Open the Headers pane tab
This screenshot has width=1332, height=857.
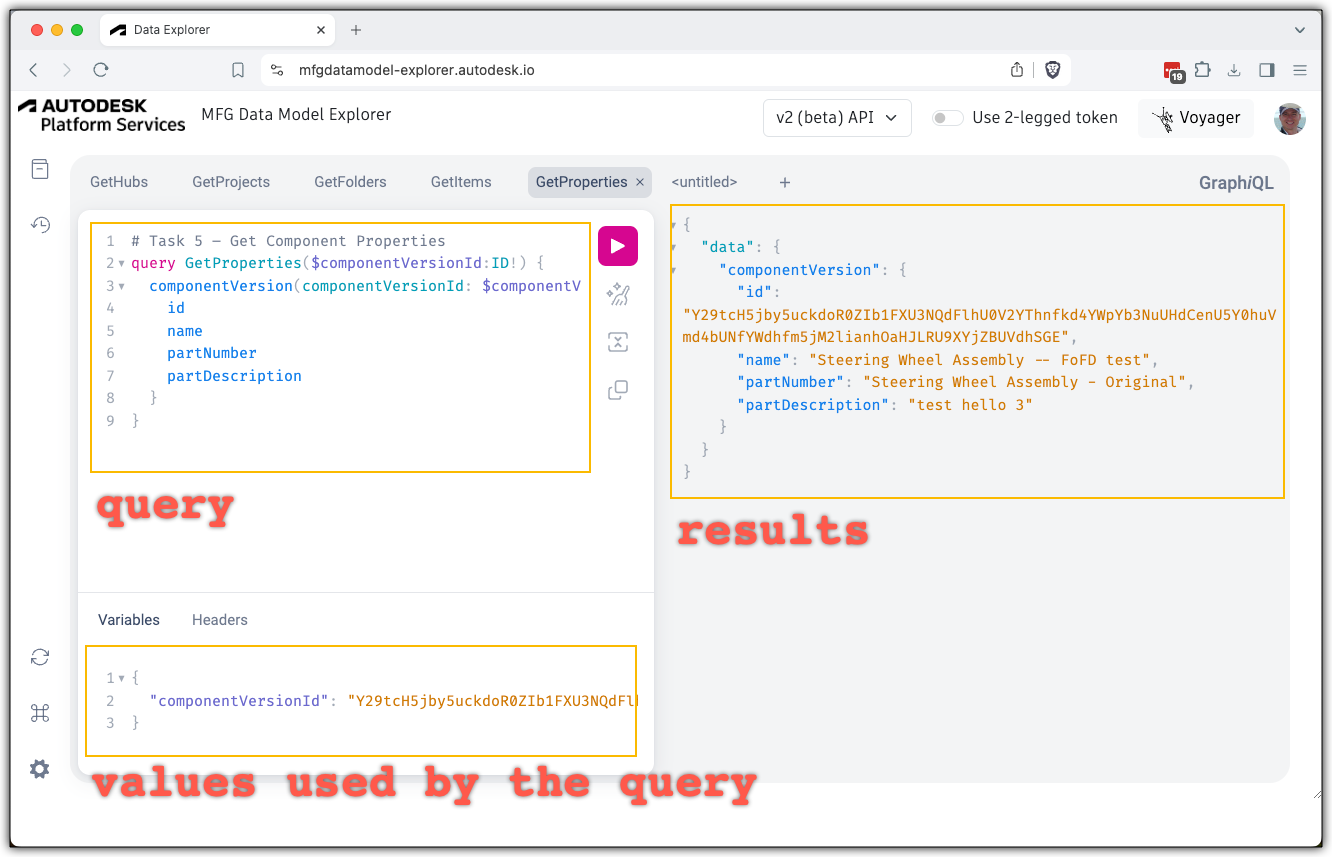[220, 620]
